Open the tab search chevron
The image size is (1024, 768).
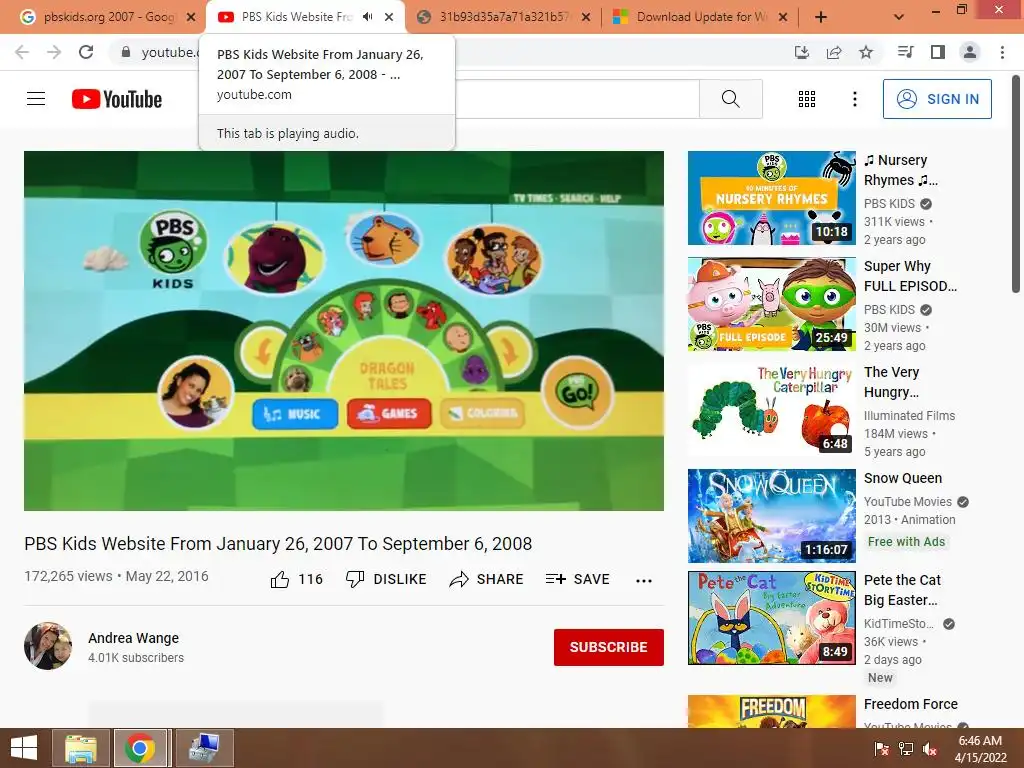pos(899,17)
